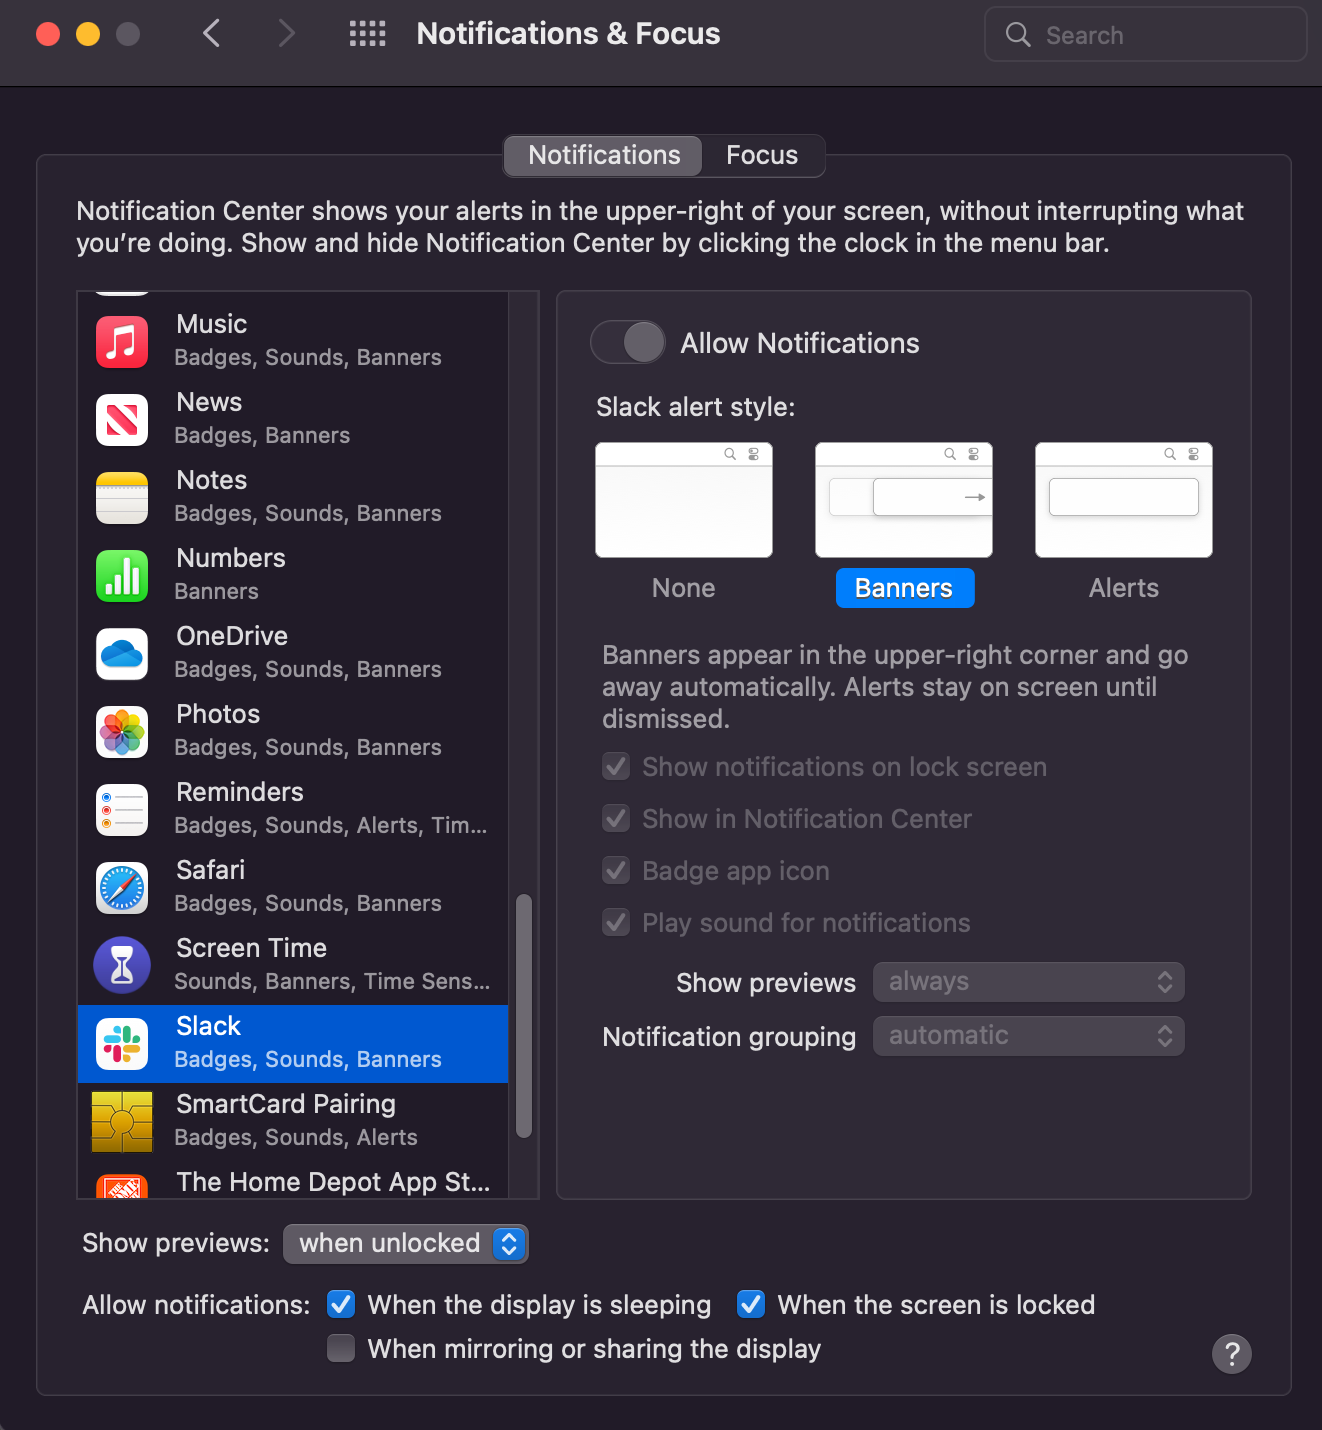Switch to the Focus tab
This screenshot has height=1430, width=1322.
click(762, 156)
